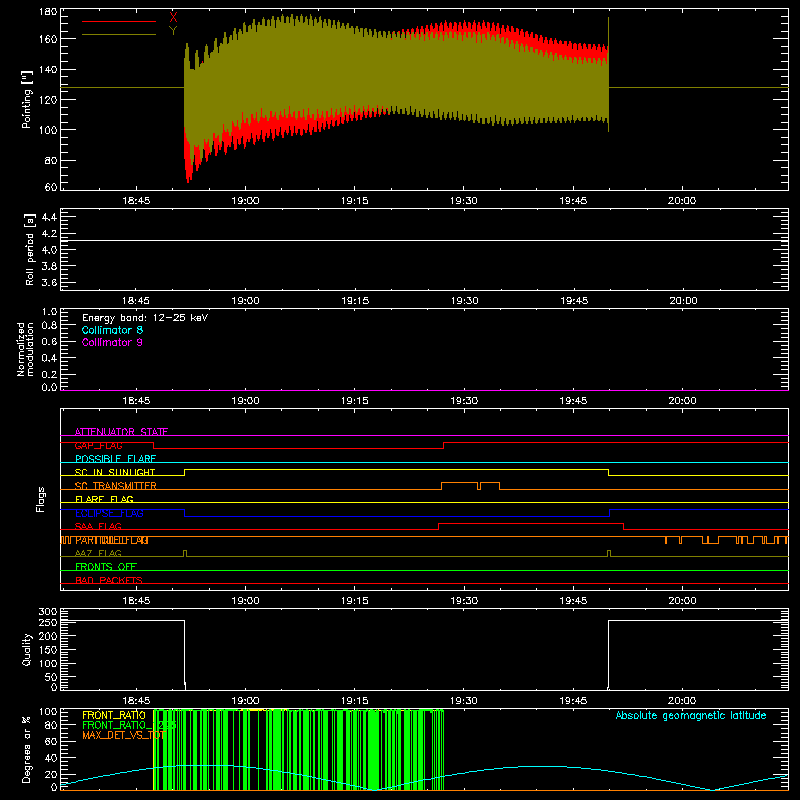The height and width of the screenshot is (800, 800).
Task: Click the orange MAX_DET_VS_TOT legend entry
Action: pos(123,735)
